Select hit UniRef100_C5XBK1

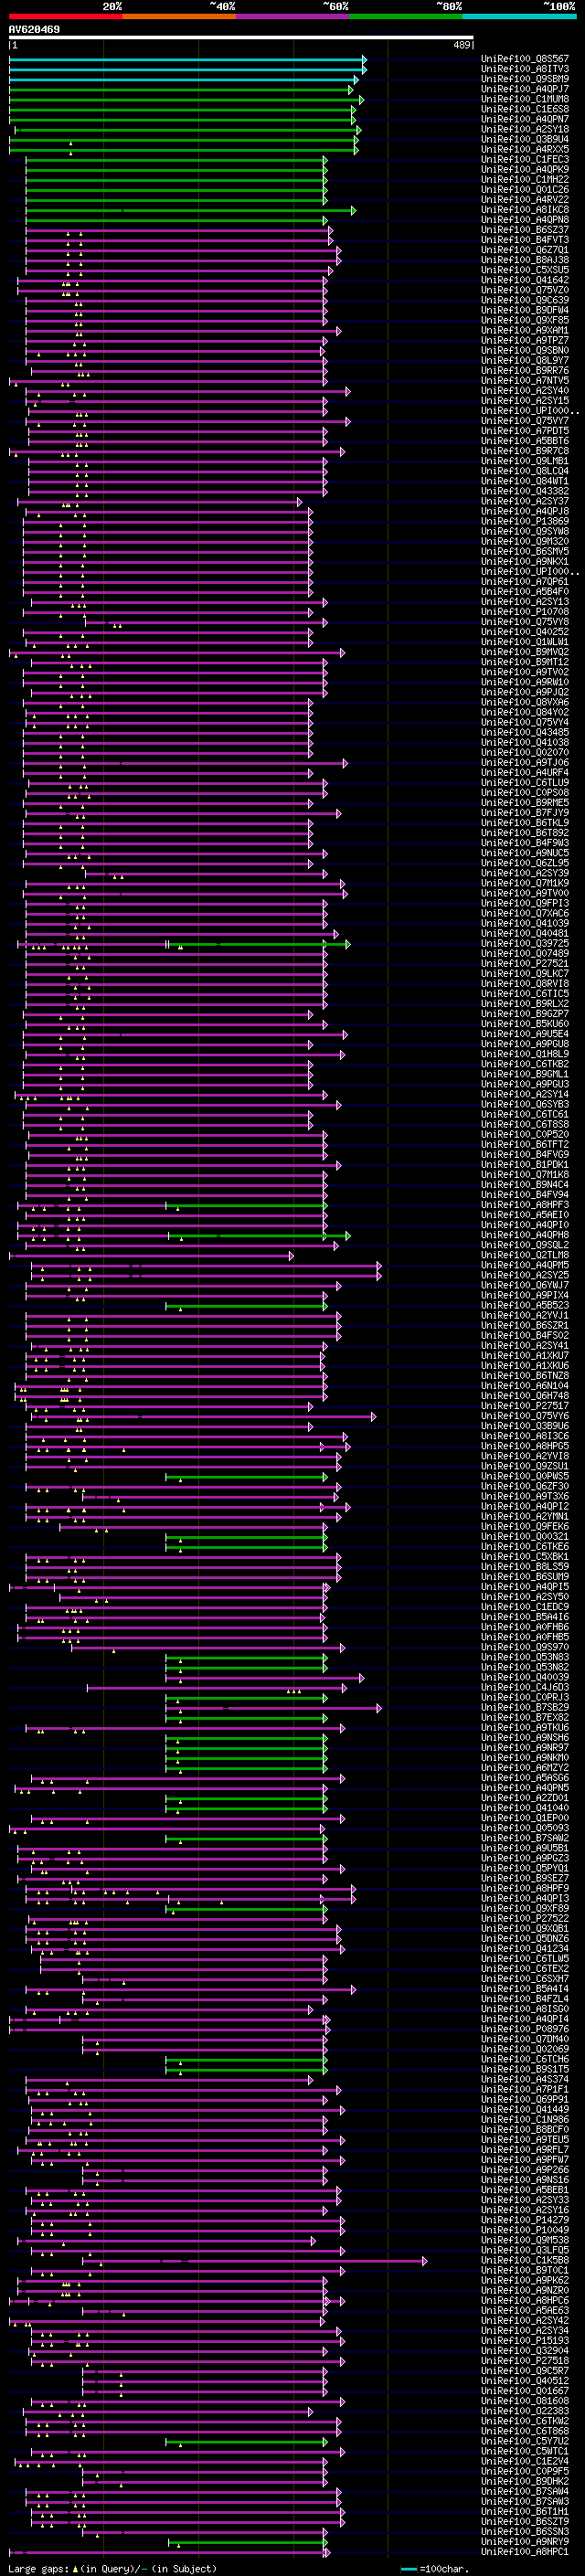pos(525,1556)
